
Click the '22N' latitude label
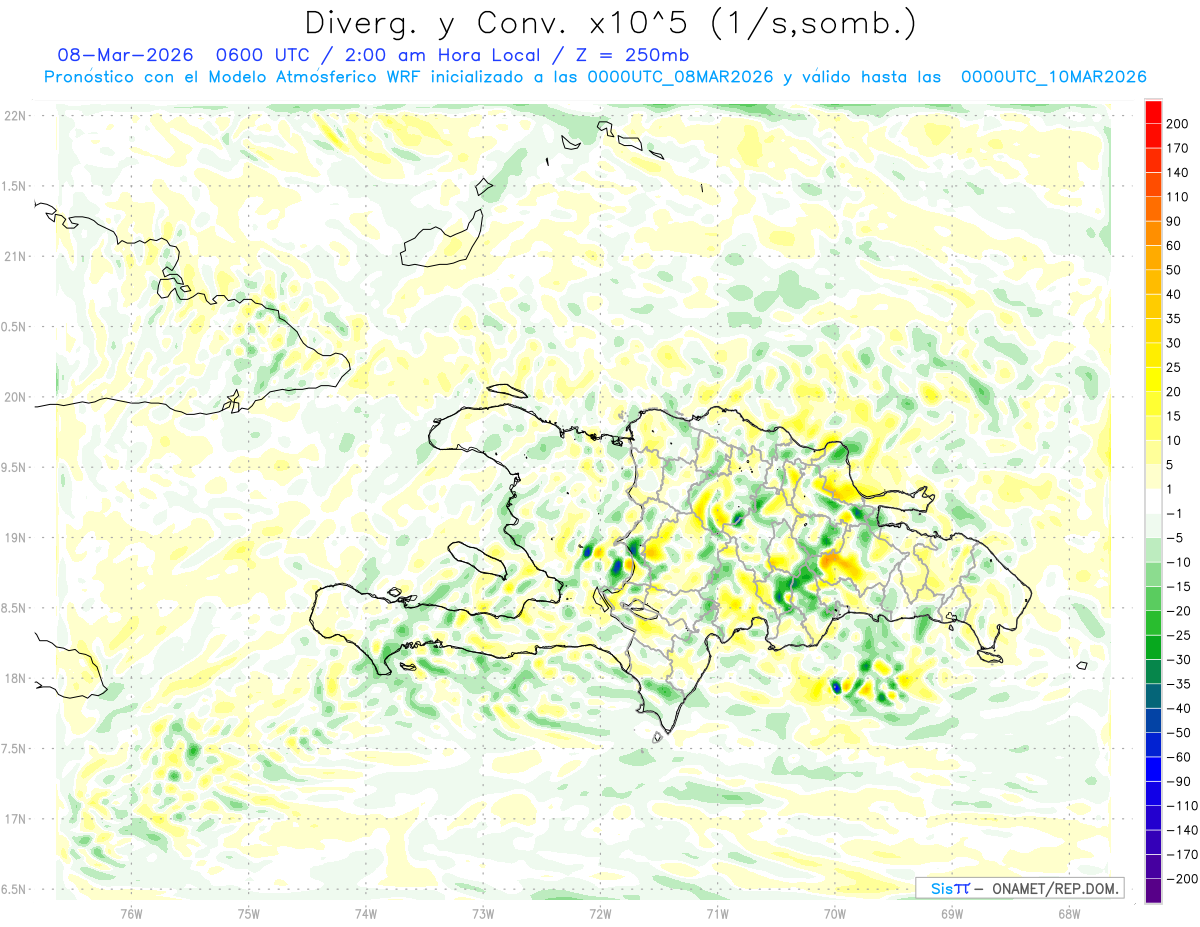(x=14, y=116)
